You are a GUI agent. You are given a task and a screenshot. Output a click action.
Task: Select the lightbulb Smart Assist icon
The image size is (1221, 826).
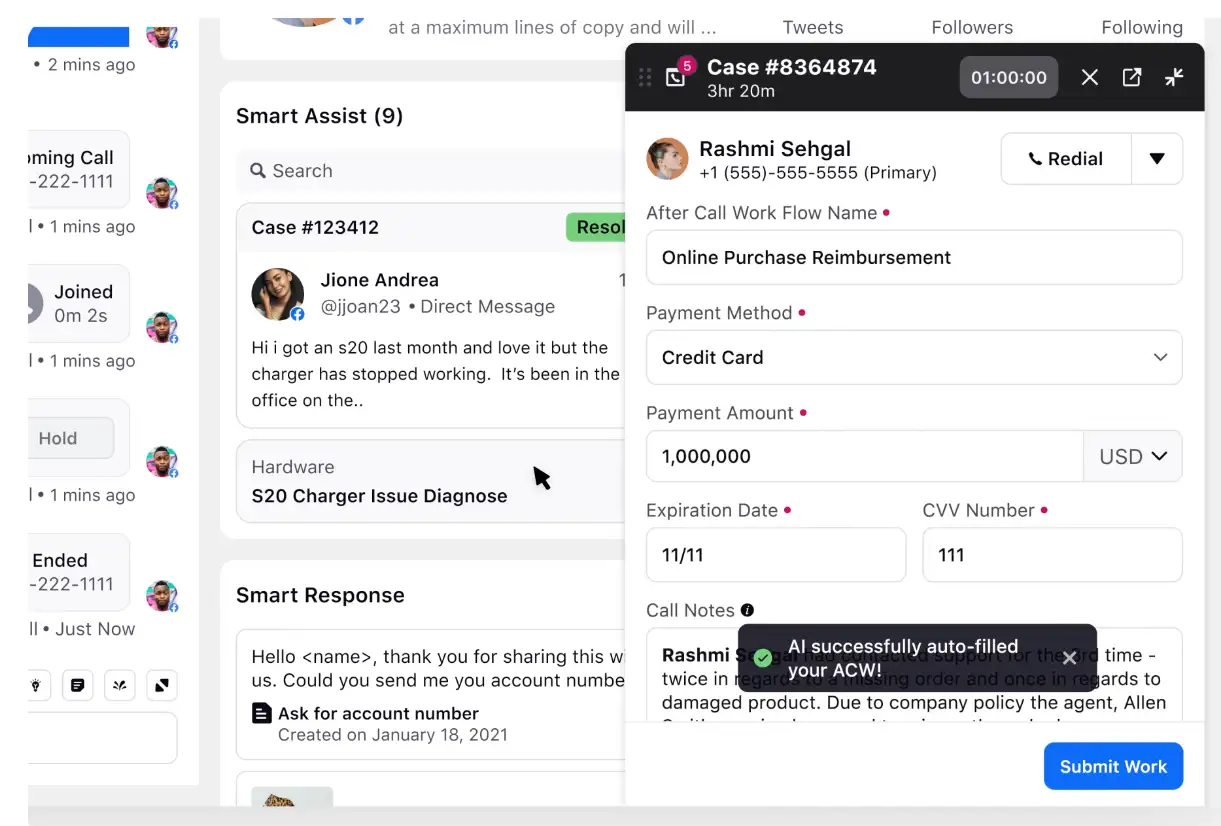(36, 685)
